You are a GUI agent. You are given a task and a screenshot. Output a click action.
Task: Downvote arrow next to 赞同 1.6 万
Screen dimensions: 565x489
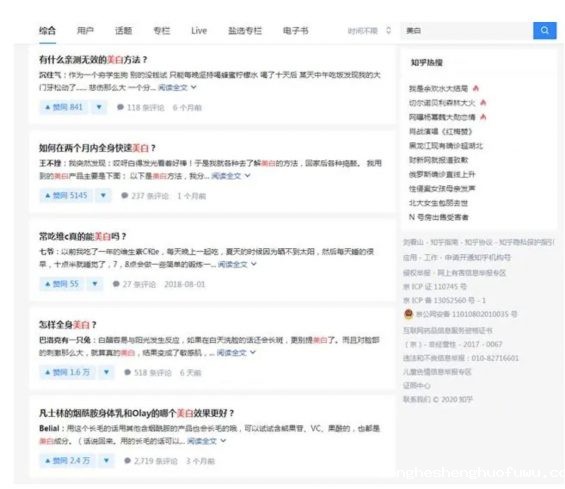click(106, 372)
